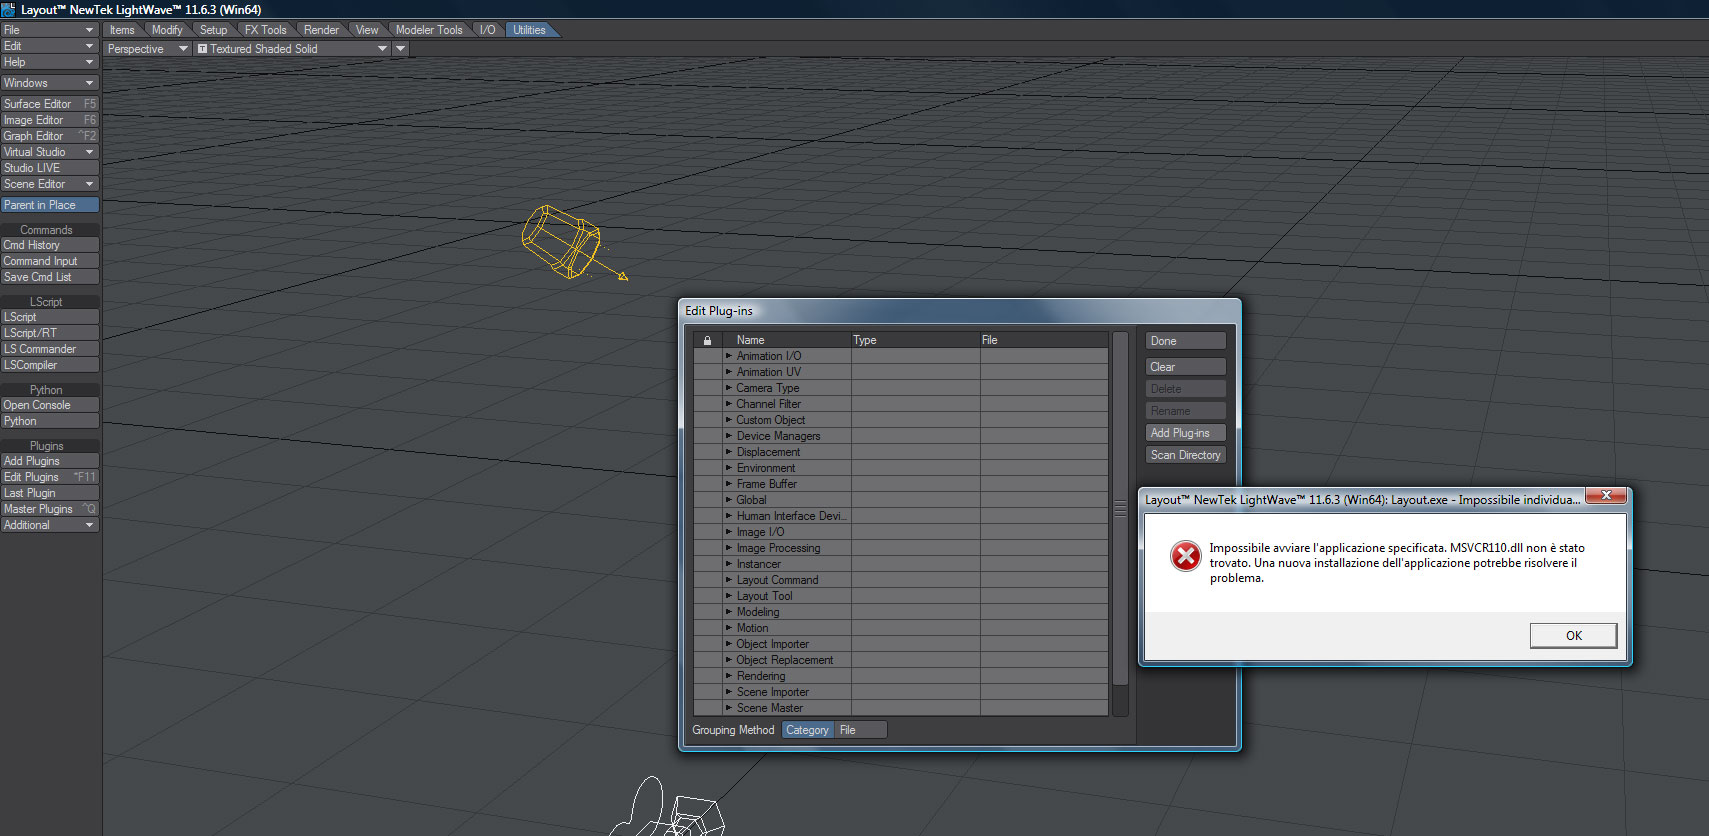1709x836 pixels.
Task: Open the viewport options arrow dropdown
Action: (401, 49)
